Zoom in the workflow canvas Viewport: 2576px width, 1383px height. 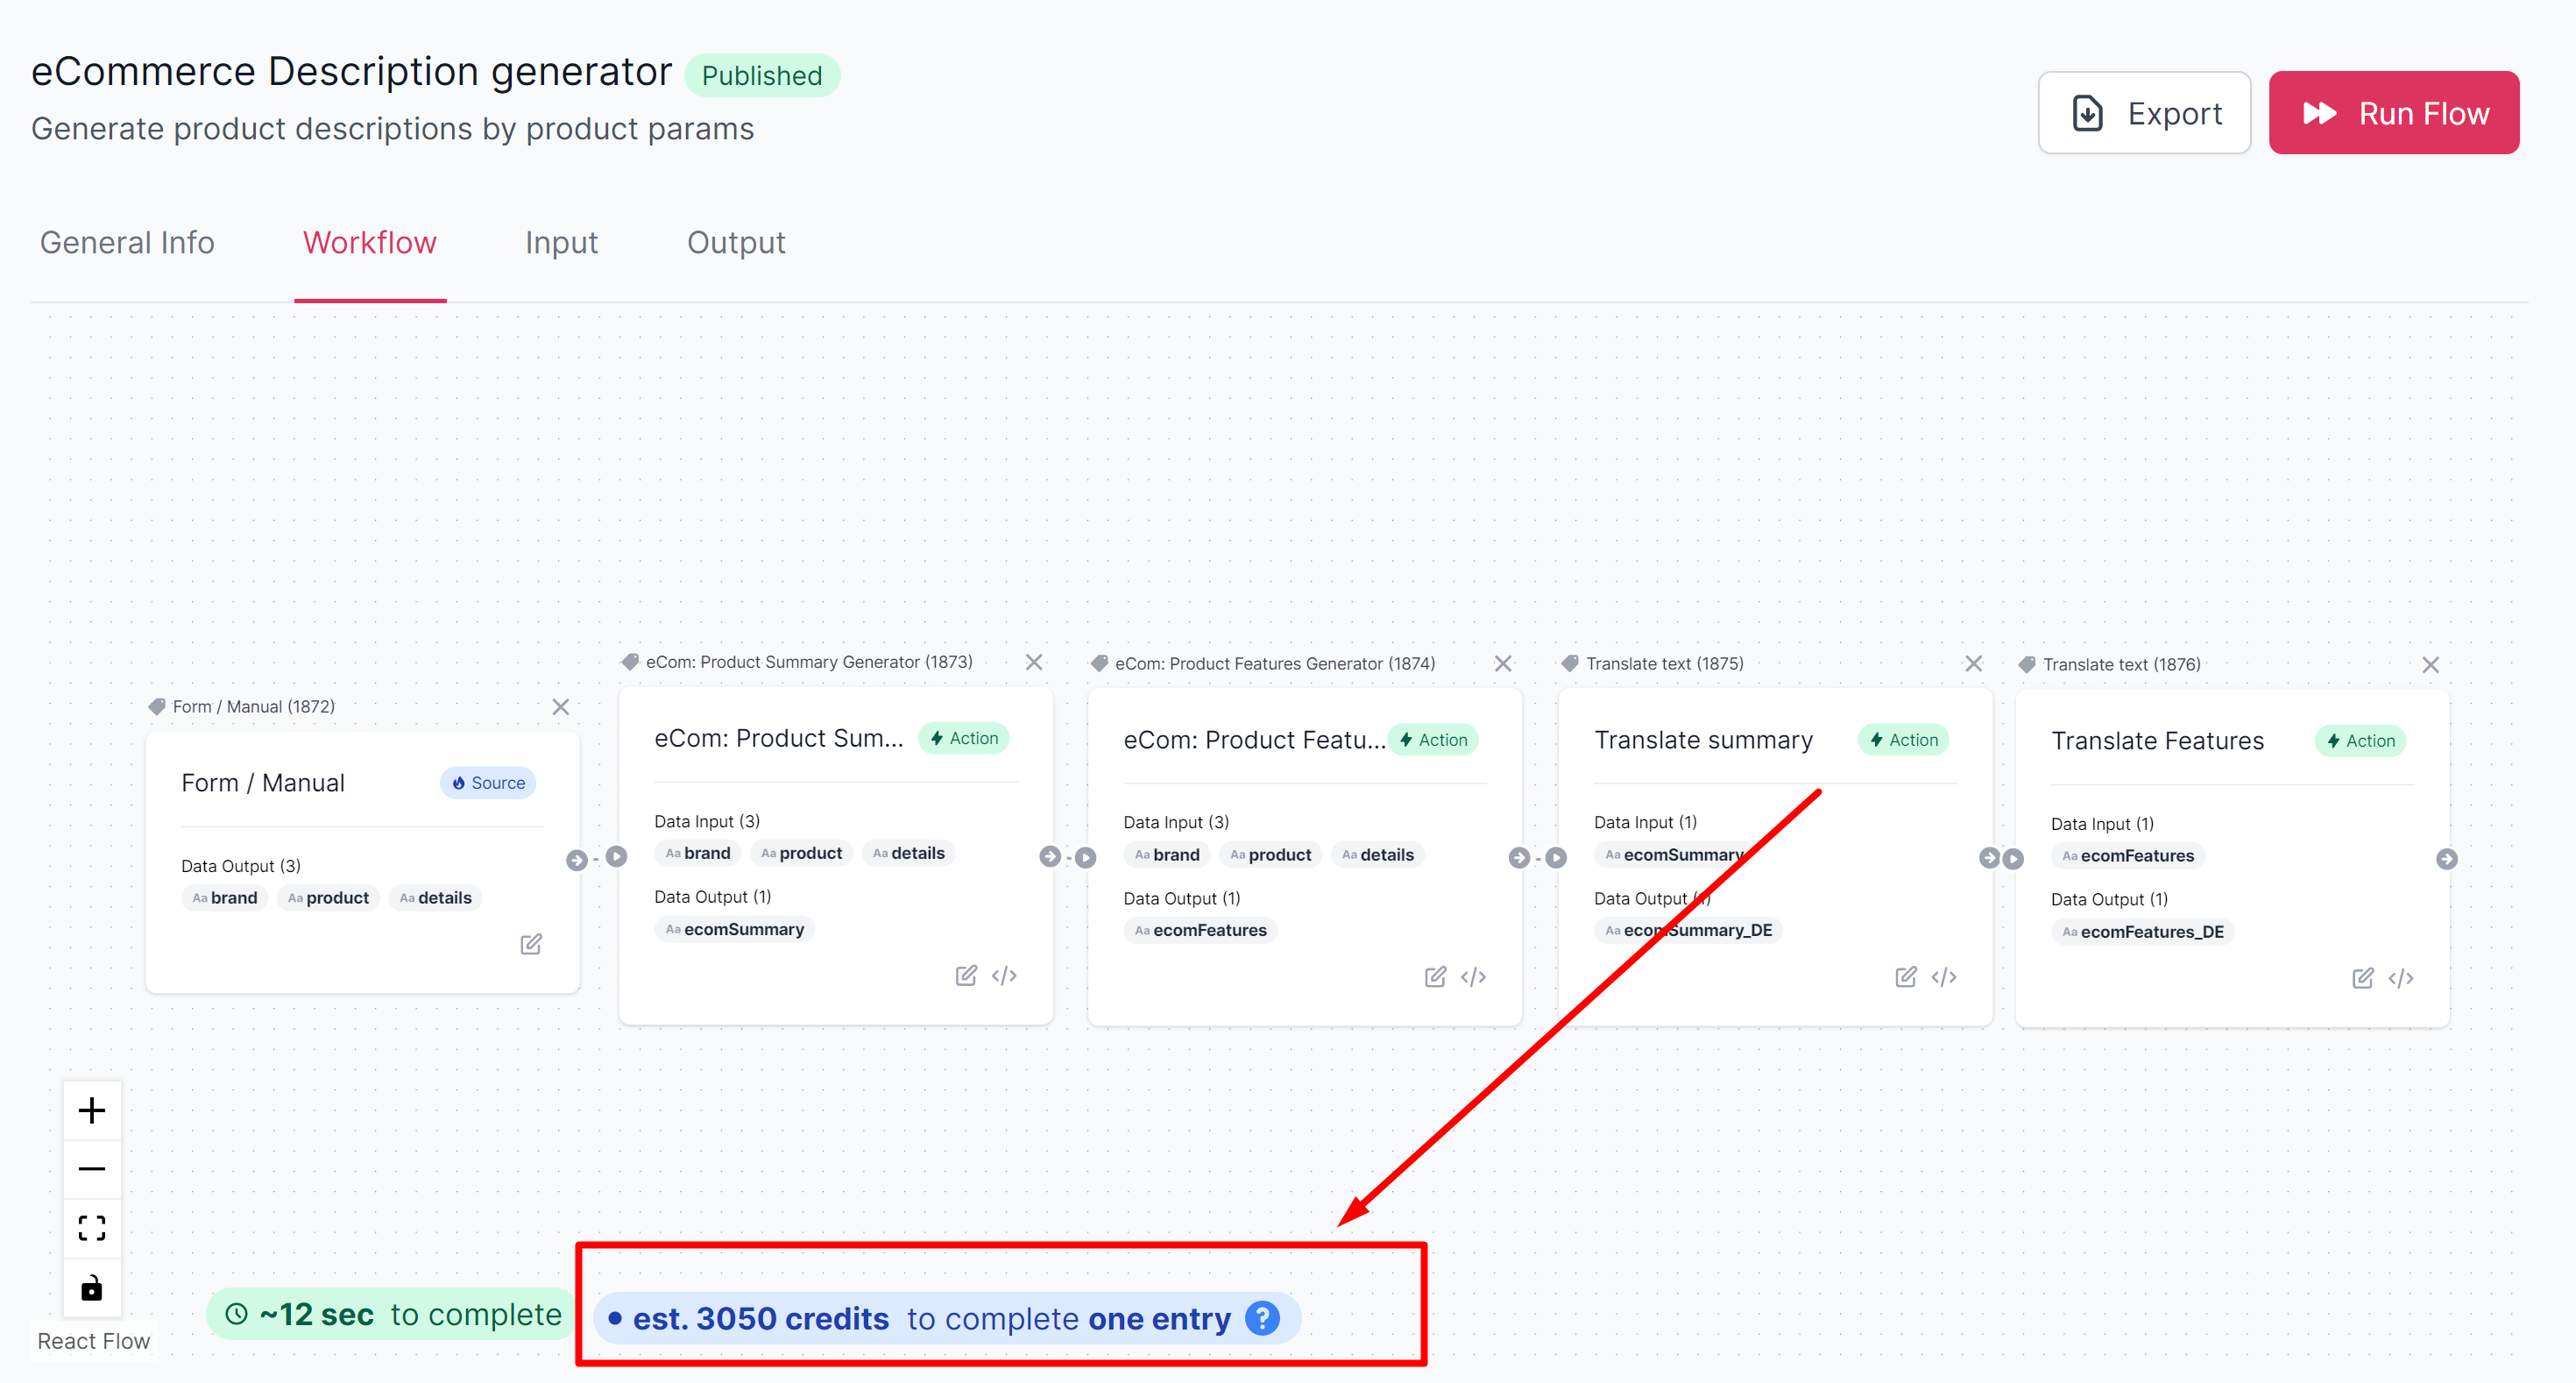pyautogui.click(x=91, y=1110)
